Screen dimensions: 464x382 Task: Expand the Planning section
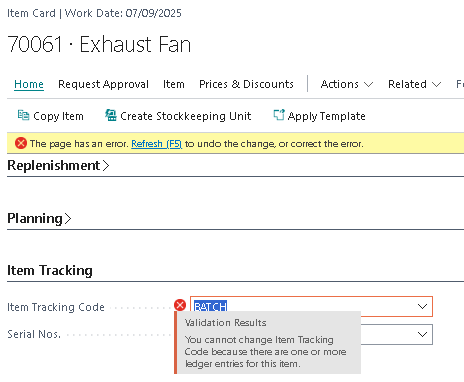tap(39, 218)
